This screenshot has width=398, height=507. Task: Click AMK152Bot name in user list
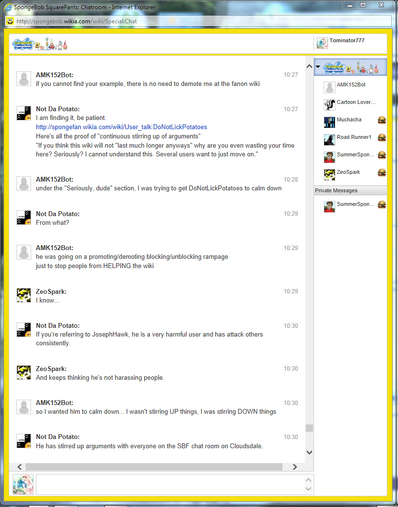351,85
